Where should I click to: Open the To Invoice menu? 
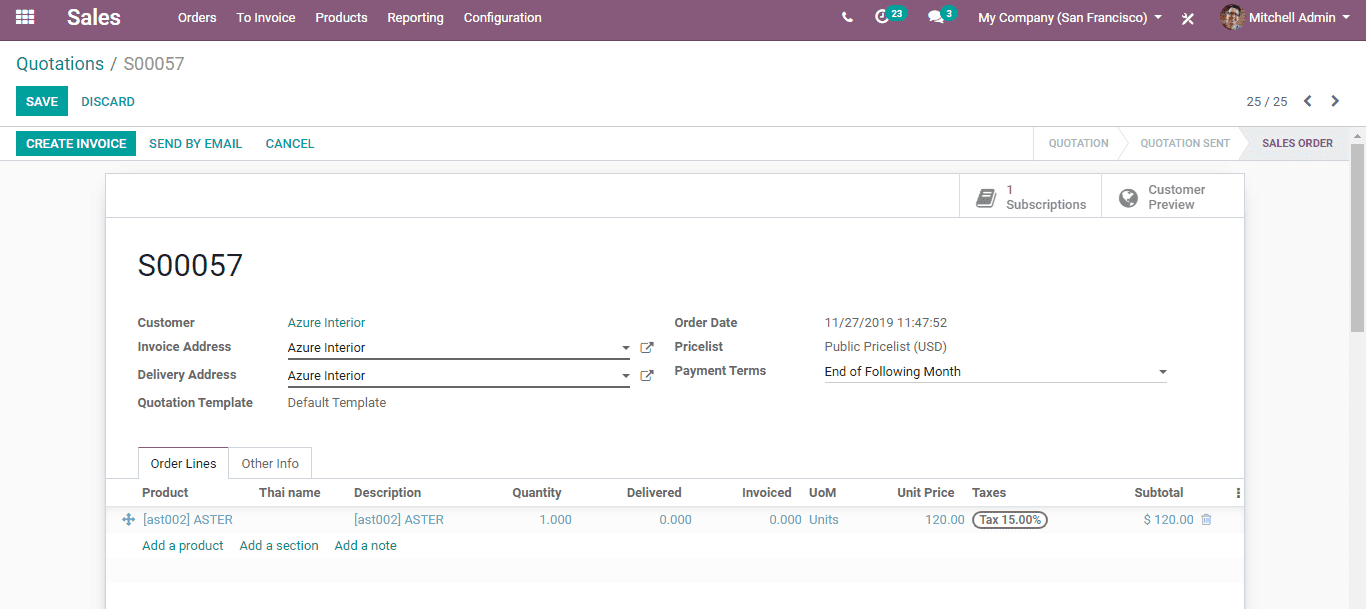[x=266, y=18]
